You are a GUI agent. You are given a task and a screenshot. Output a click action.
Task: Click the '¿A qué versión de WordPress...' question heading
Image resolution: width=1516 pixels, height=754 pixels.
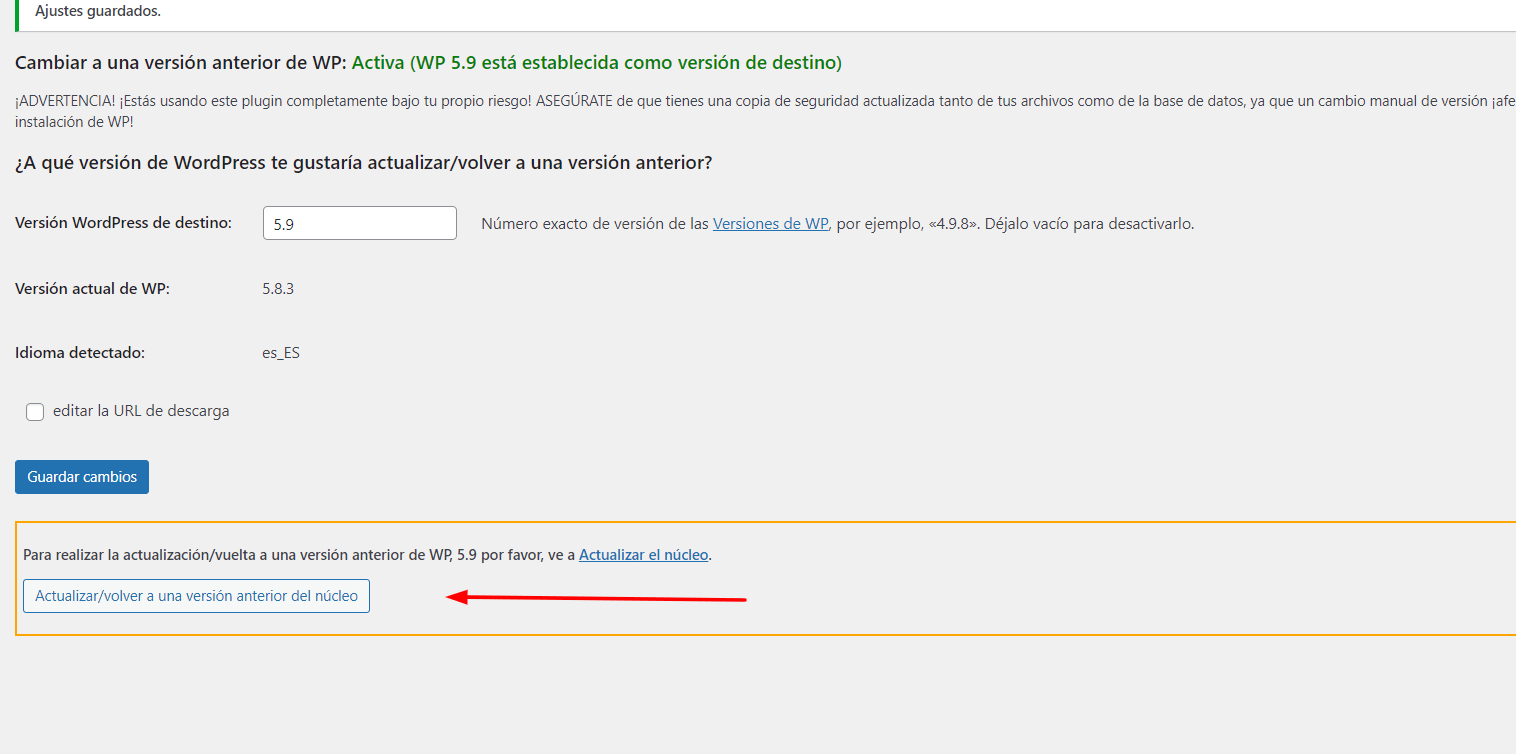point(364,162)
